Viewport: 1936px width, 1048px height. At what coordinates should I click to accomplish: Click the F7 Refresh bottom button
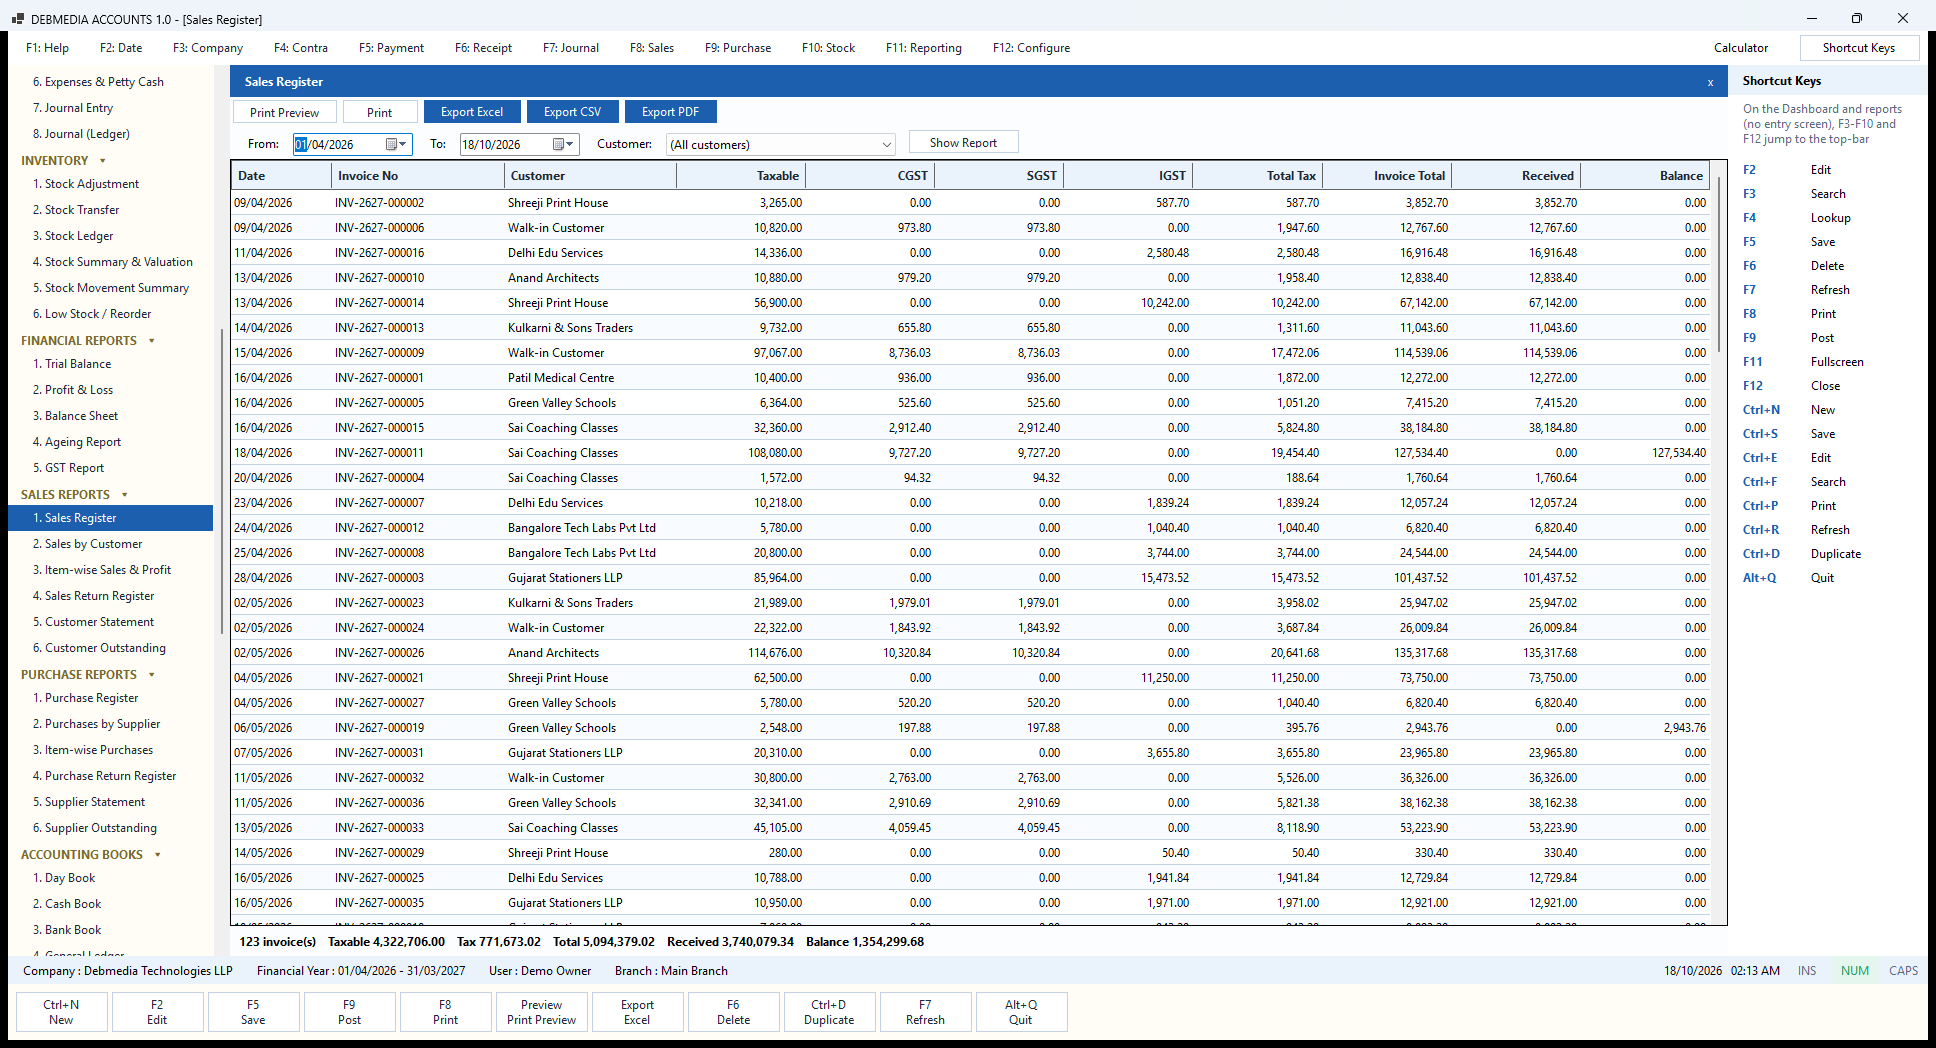pos(925,1012)
